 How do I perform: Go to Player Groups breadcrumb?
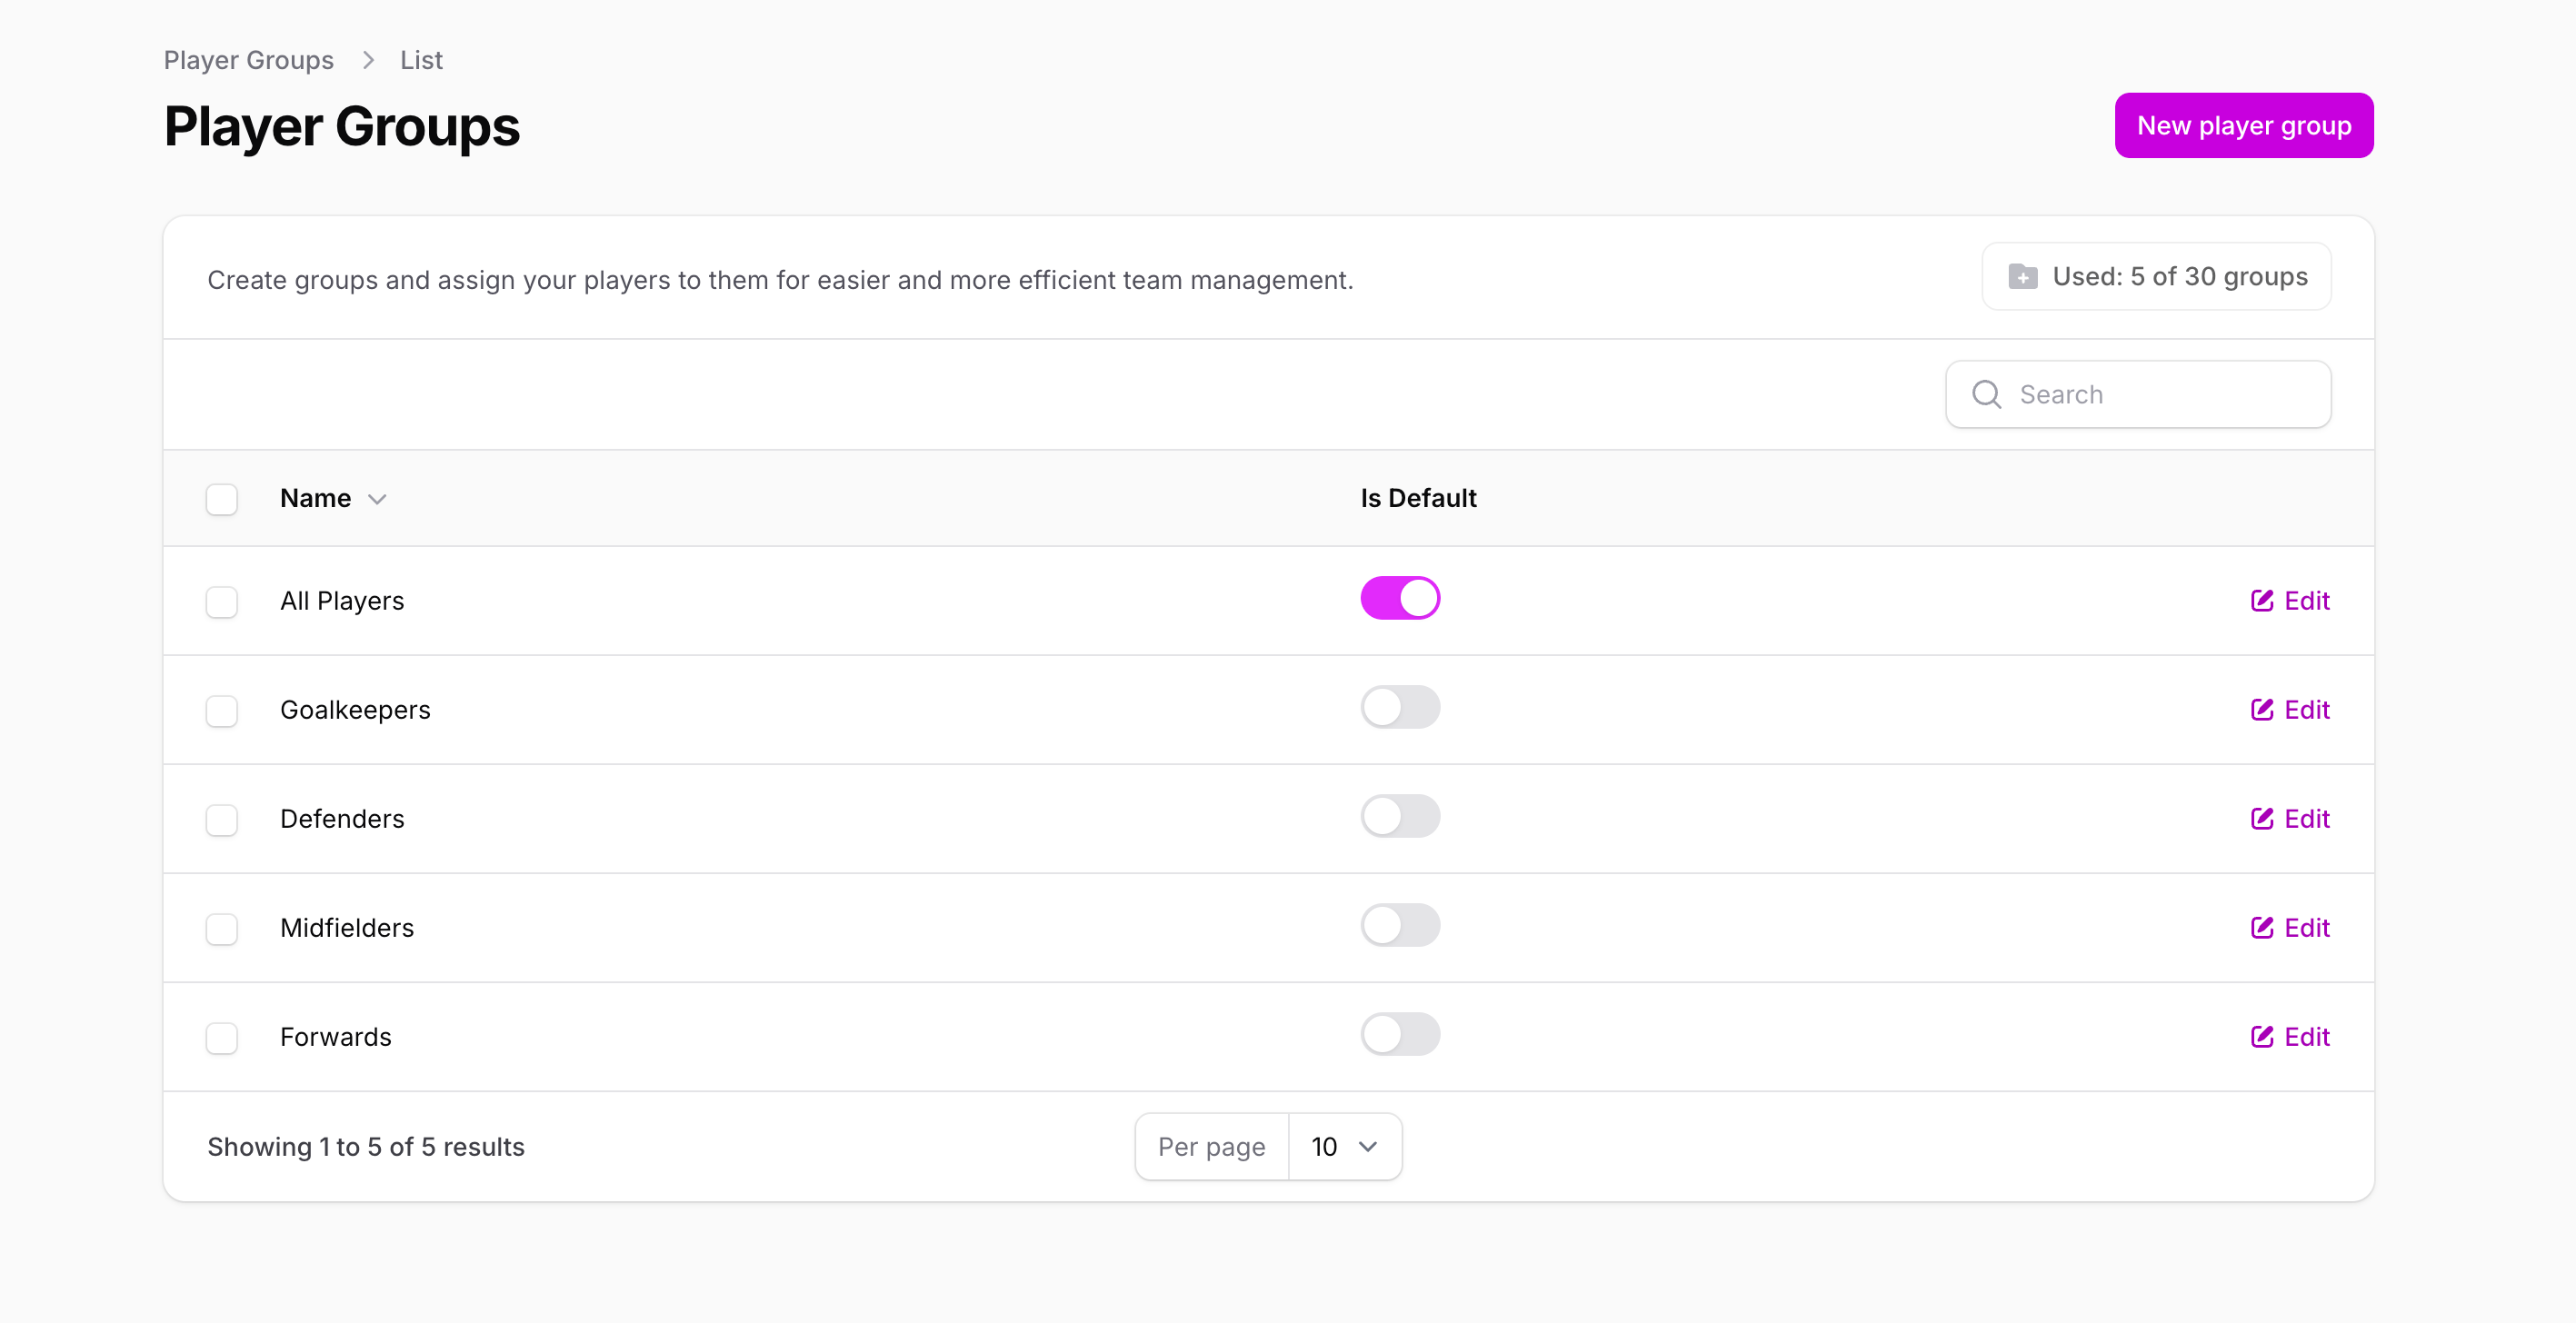[x=249, y=60]
